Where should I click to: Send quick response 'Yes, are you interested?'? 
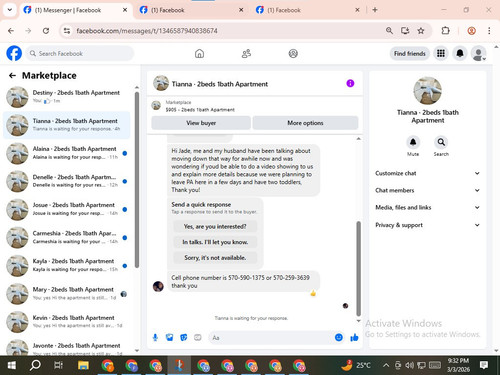tap(215, 227)
